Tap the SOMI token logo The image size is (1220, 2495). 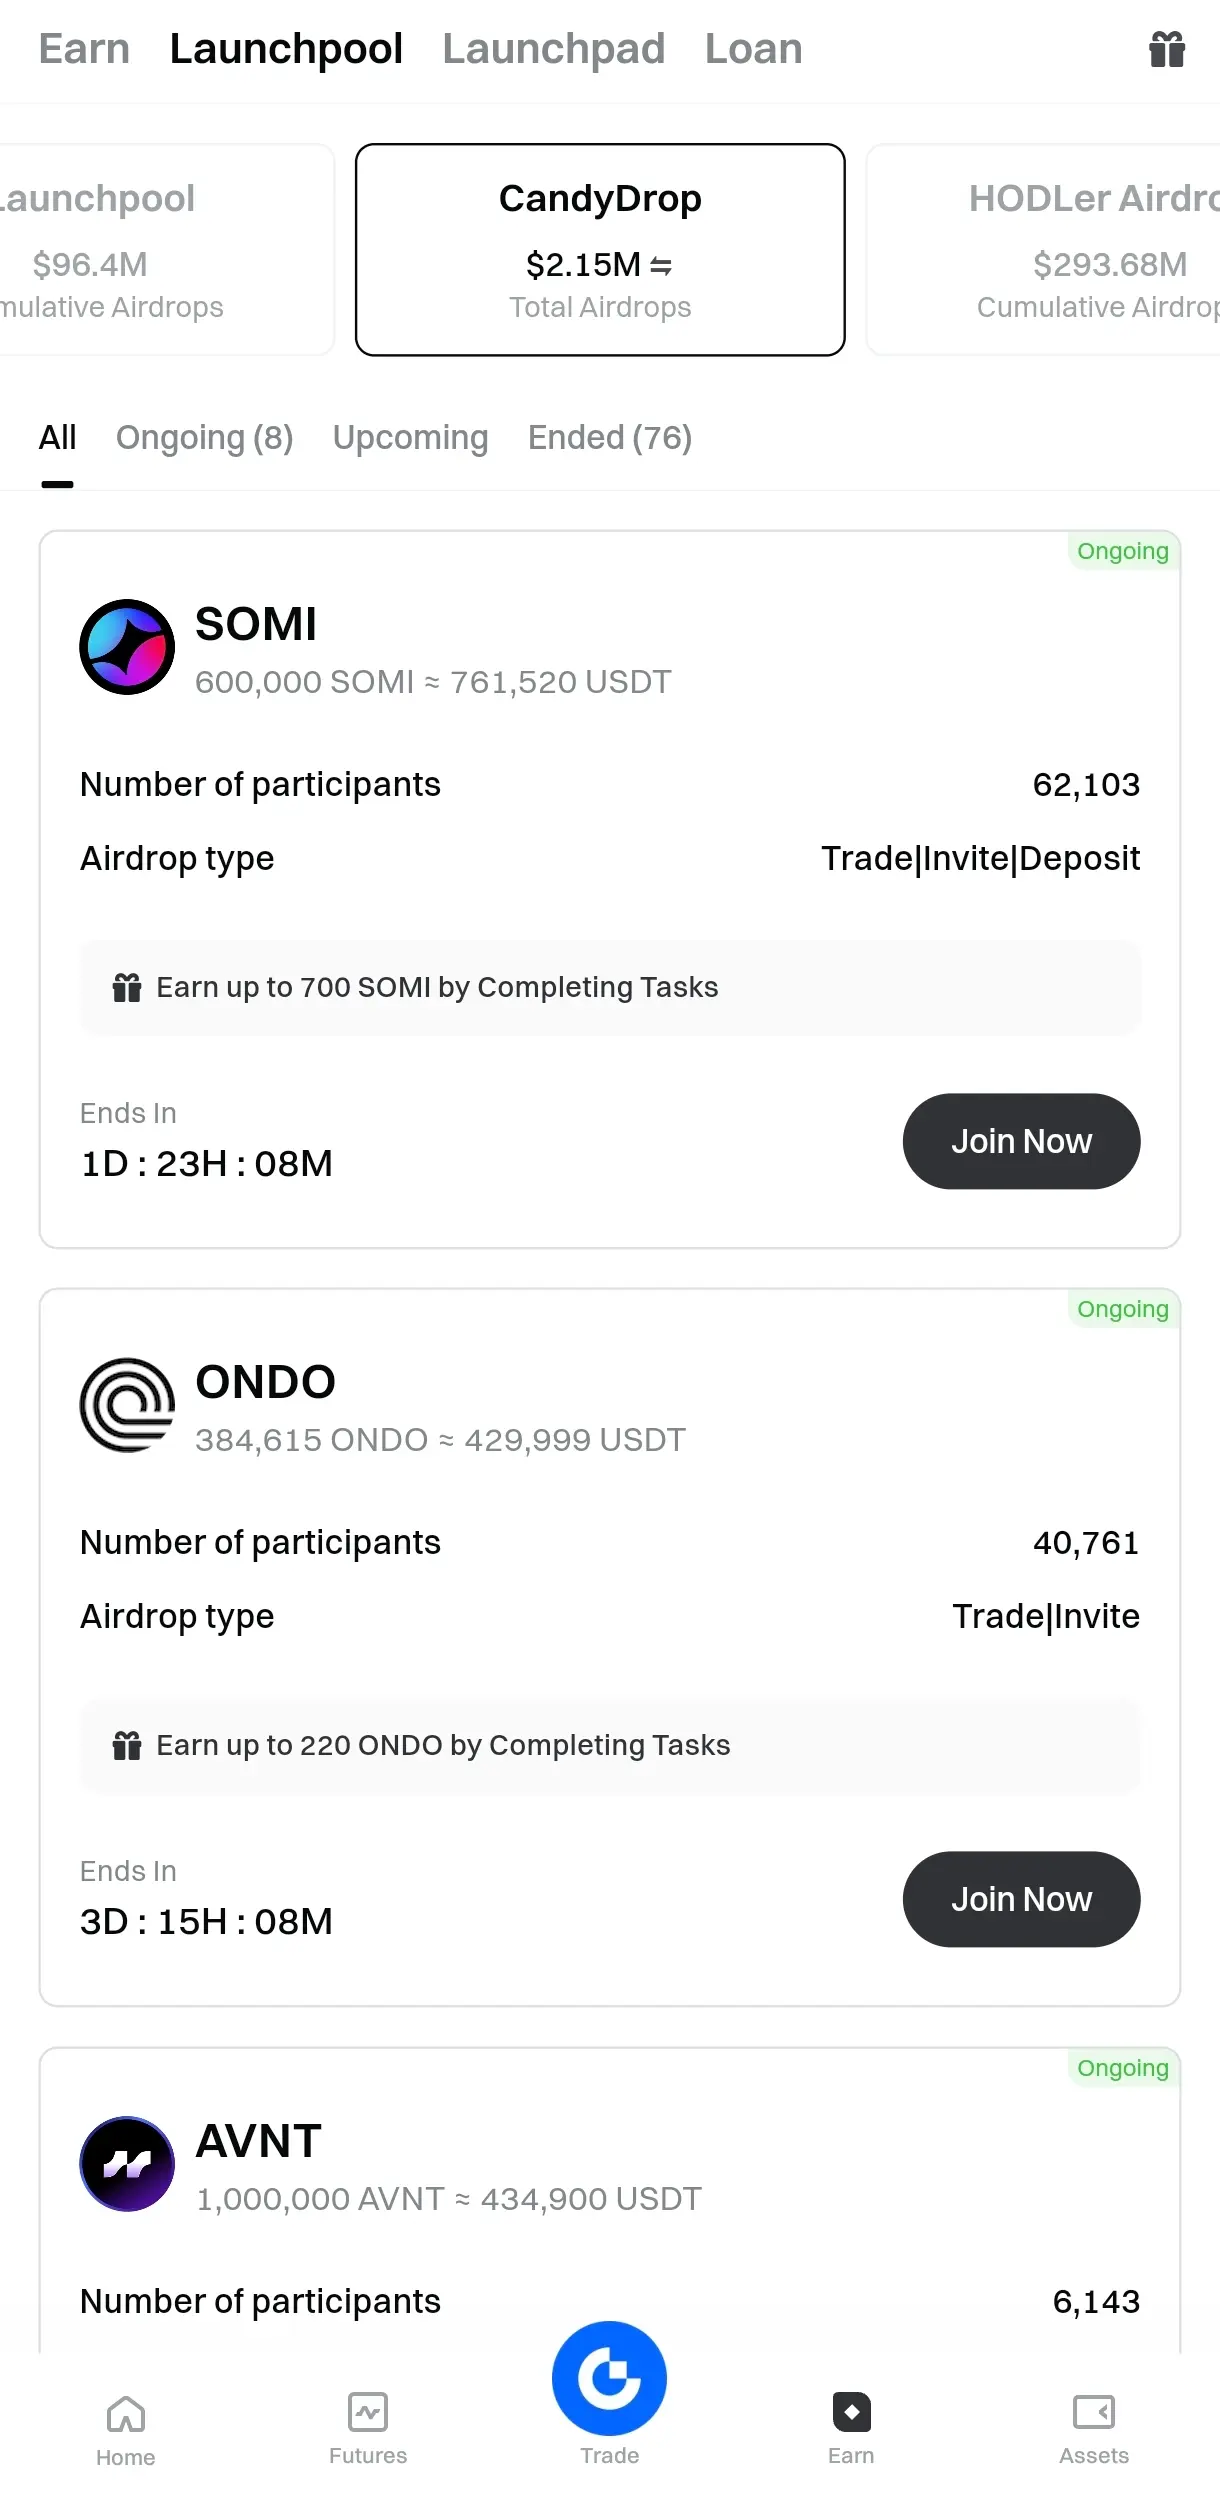click(127, 647)
